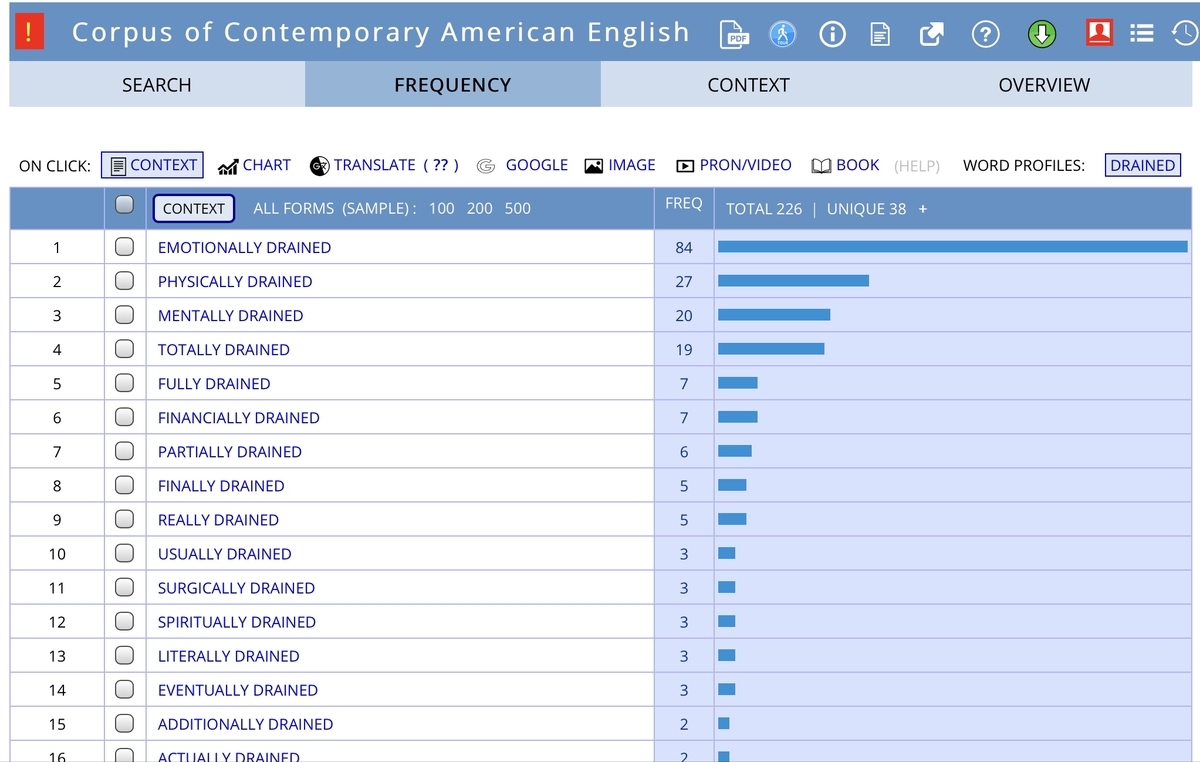The height and width of the screenshot is (762, 1200).
Task: Open the question mark help icon
Action: pyautogui.click(x=986, y=35)
